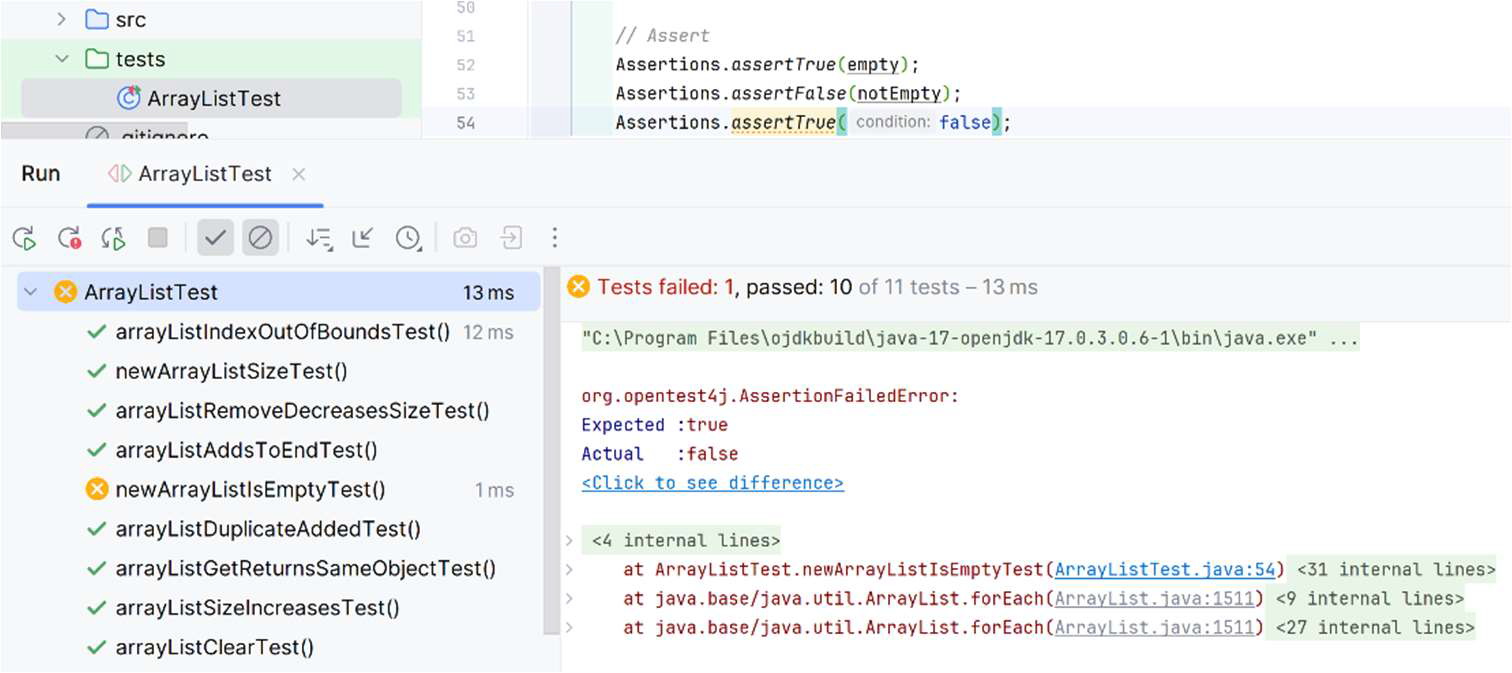The width and height of the screenshot is (1512, 673).
Task: Collapse the ArrayListTest results root
Action: (x=31, y=292)
